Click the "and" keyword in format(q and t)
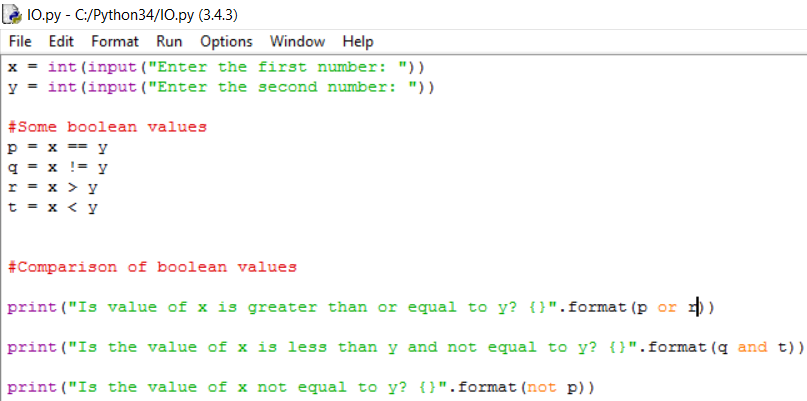Screen dimensions: 807x401 pos(752,347)
